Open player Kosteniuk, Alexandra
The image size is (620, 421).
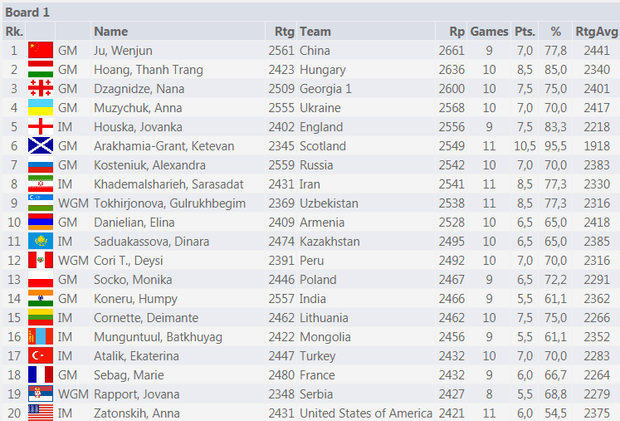[x=152, y=165]
